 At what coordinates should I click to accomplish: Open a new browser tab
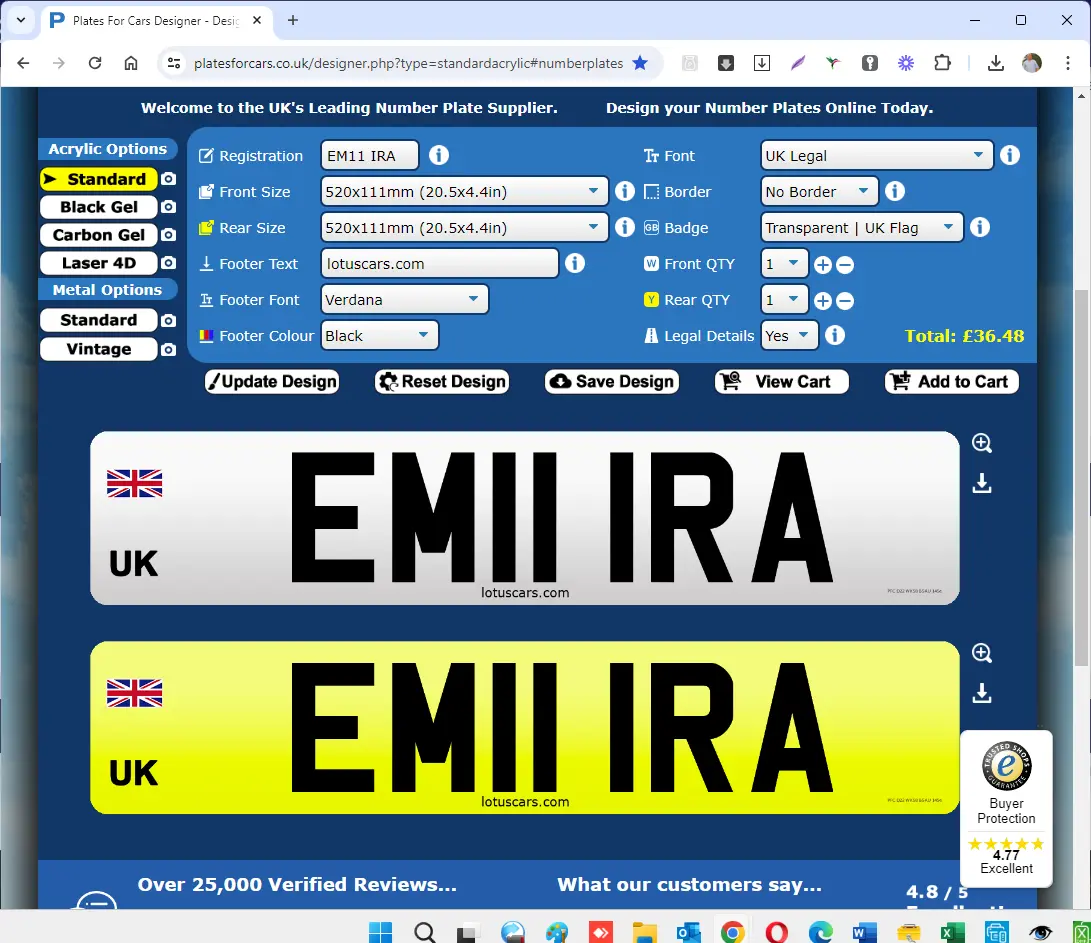click(293, 20)
